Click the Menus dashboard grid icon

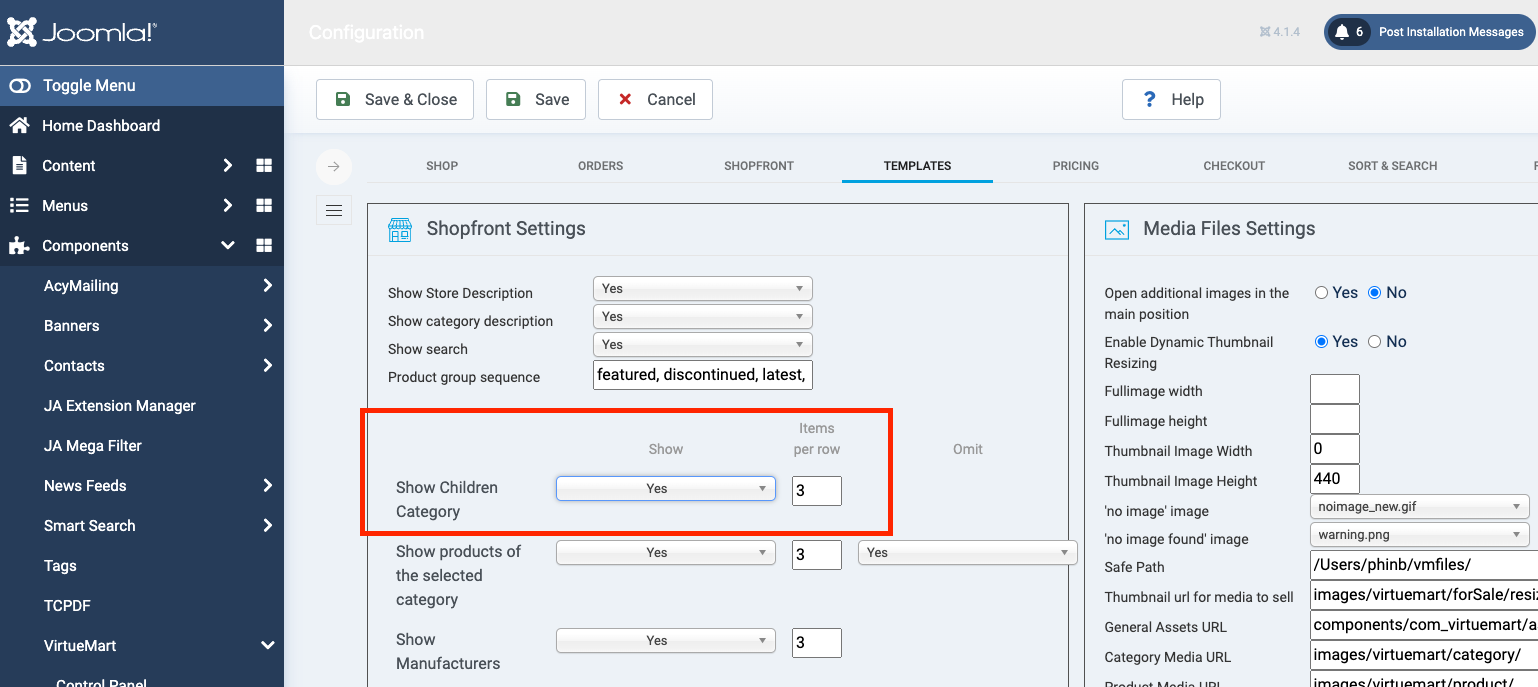(x=264, y=206)
